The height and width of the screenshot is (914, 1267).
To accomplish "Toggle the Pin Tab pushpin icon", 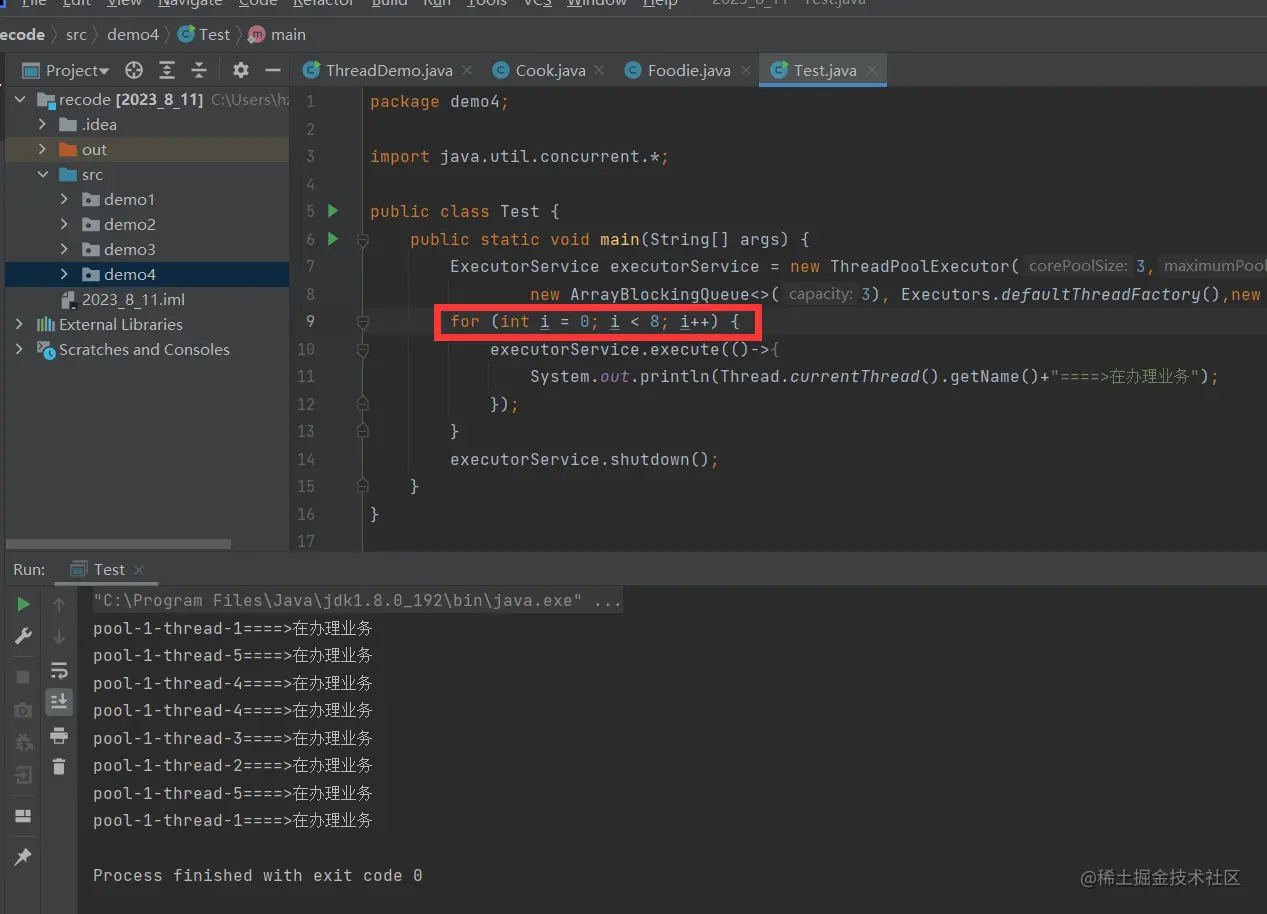I will click(x=23, y=857).
